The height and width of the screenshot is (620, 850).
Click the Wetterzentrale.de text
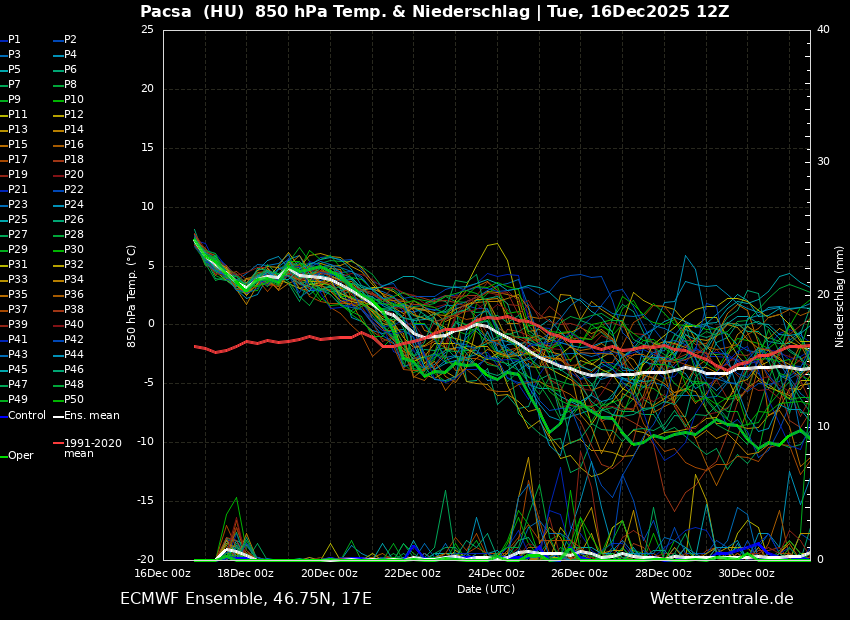(721, 599)
